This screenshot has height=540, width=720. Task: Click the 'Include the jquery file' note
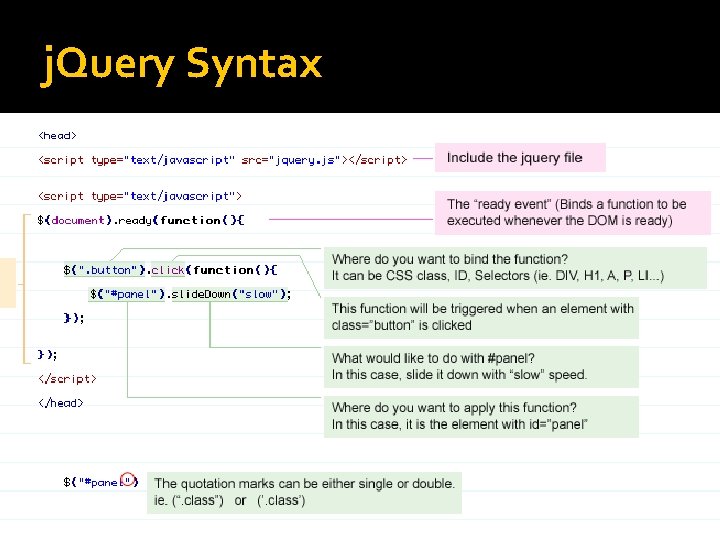pyautogui.click(x=520, y=158)
